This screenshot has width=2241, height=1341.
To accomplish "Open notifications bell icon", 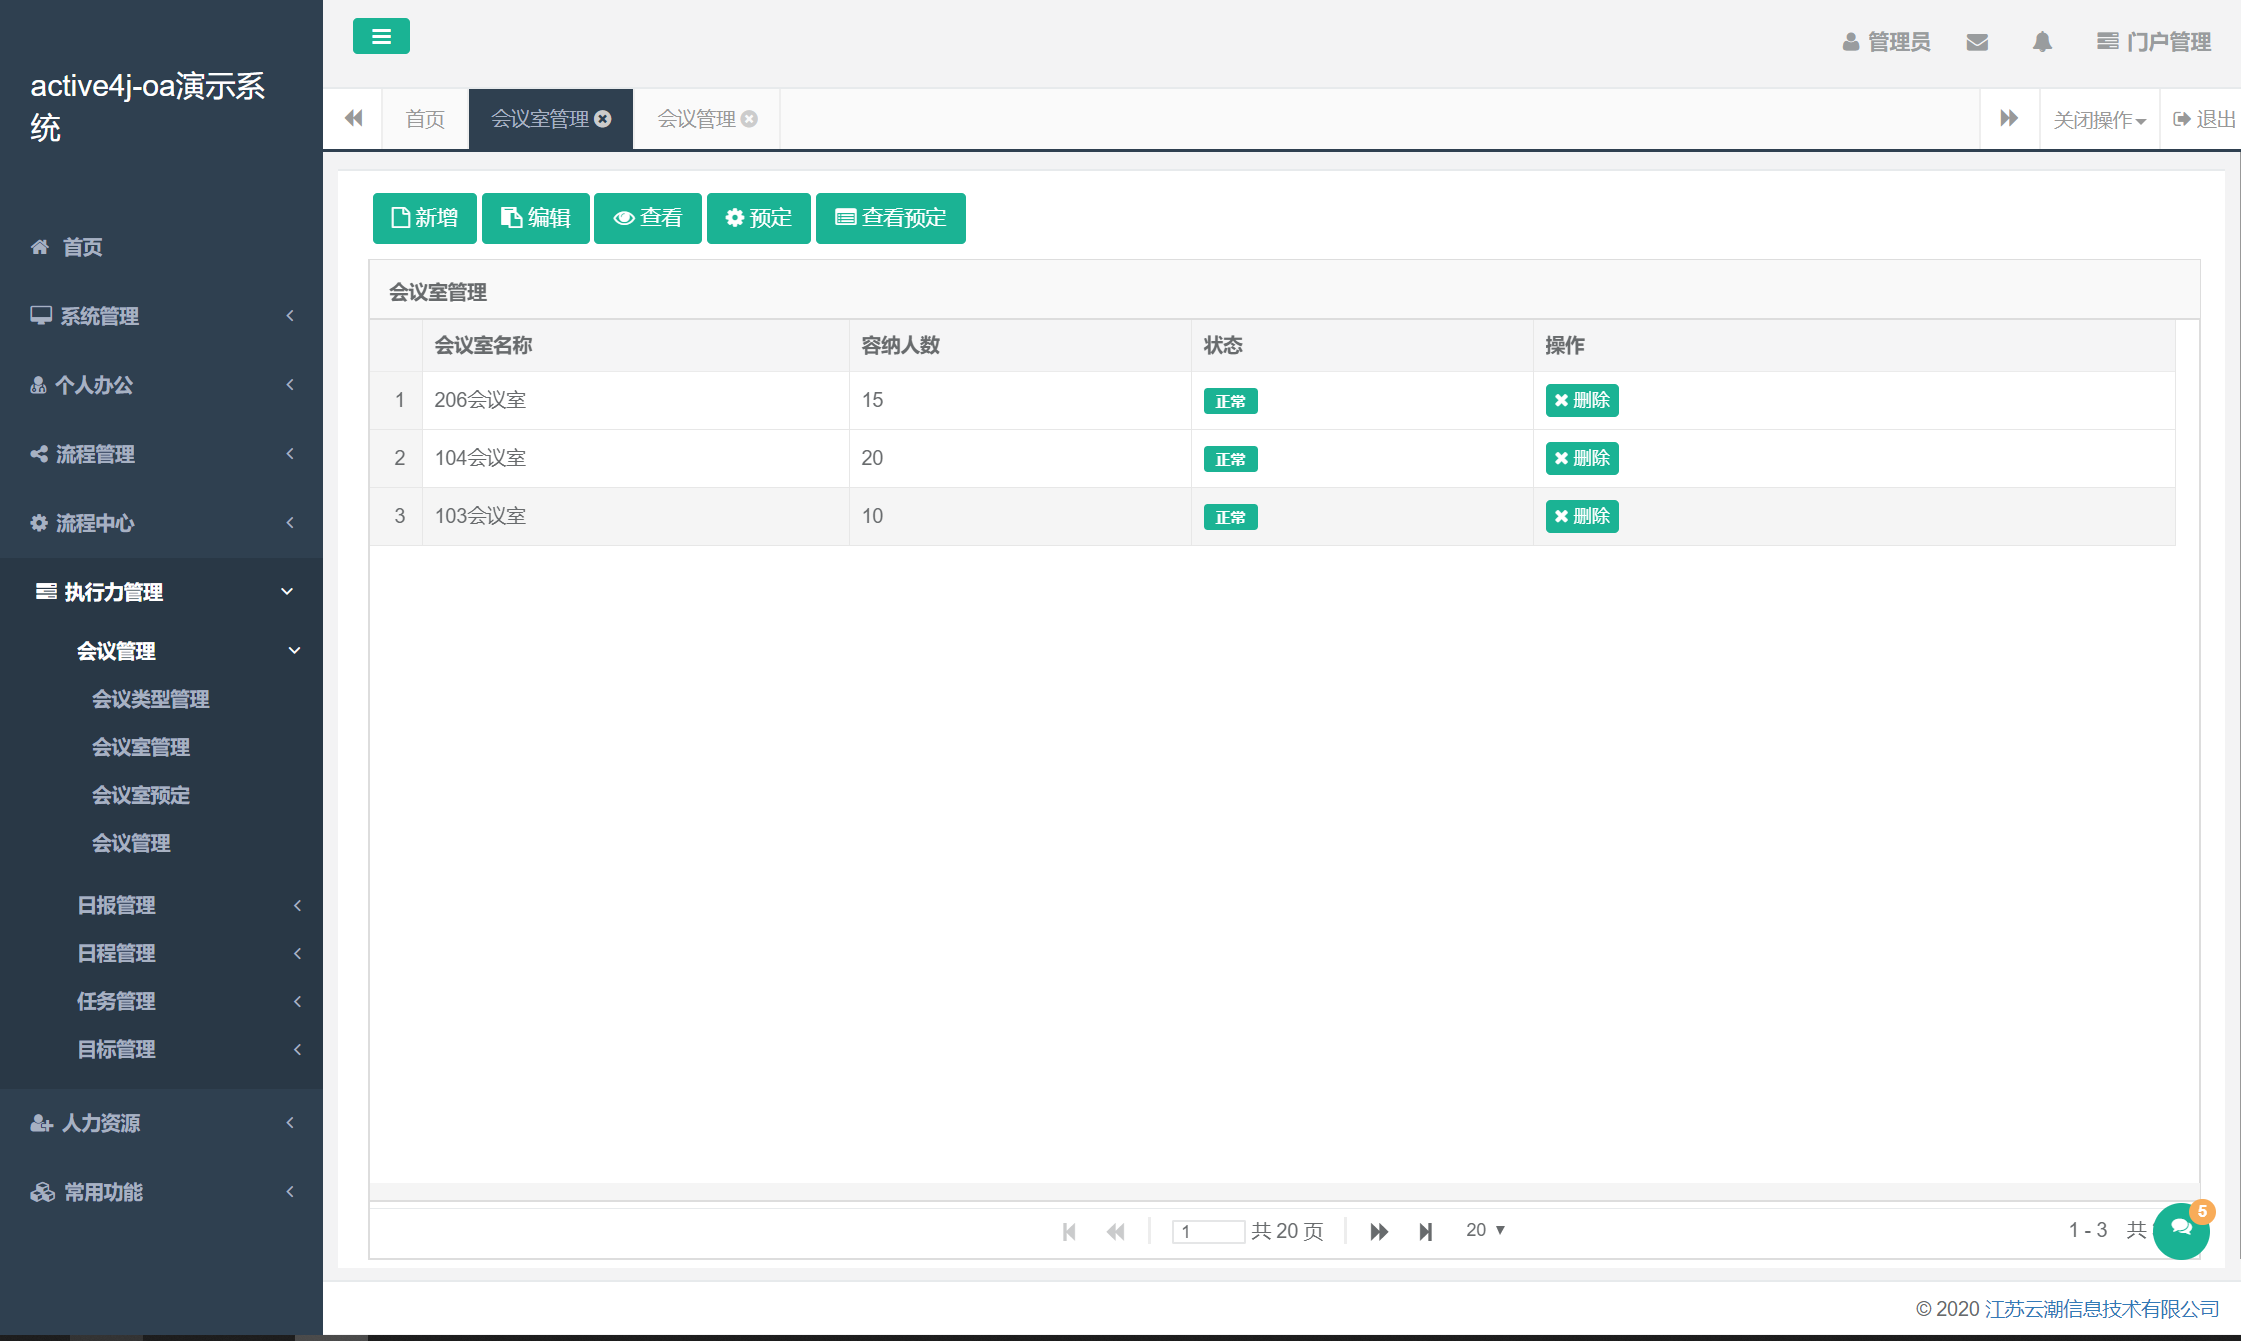I will (x=2042, y=42).
